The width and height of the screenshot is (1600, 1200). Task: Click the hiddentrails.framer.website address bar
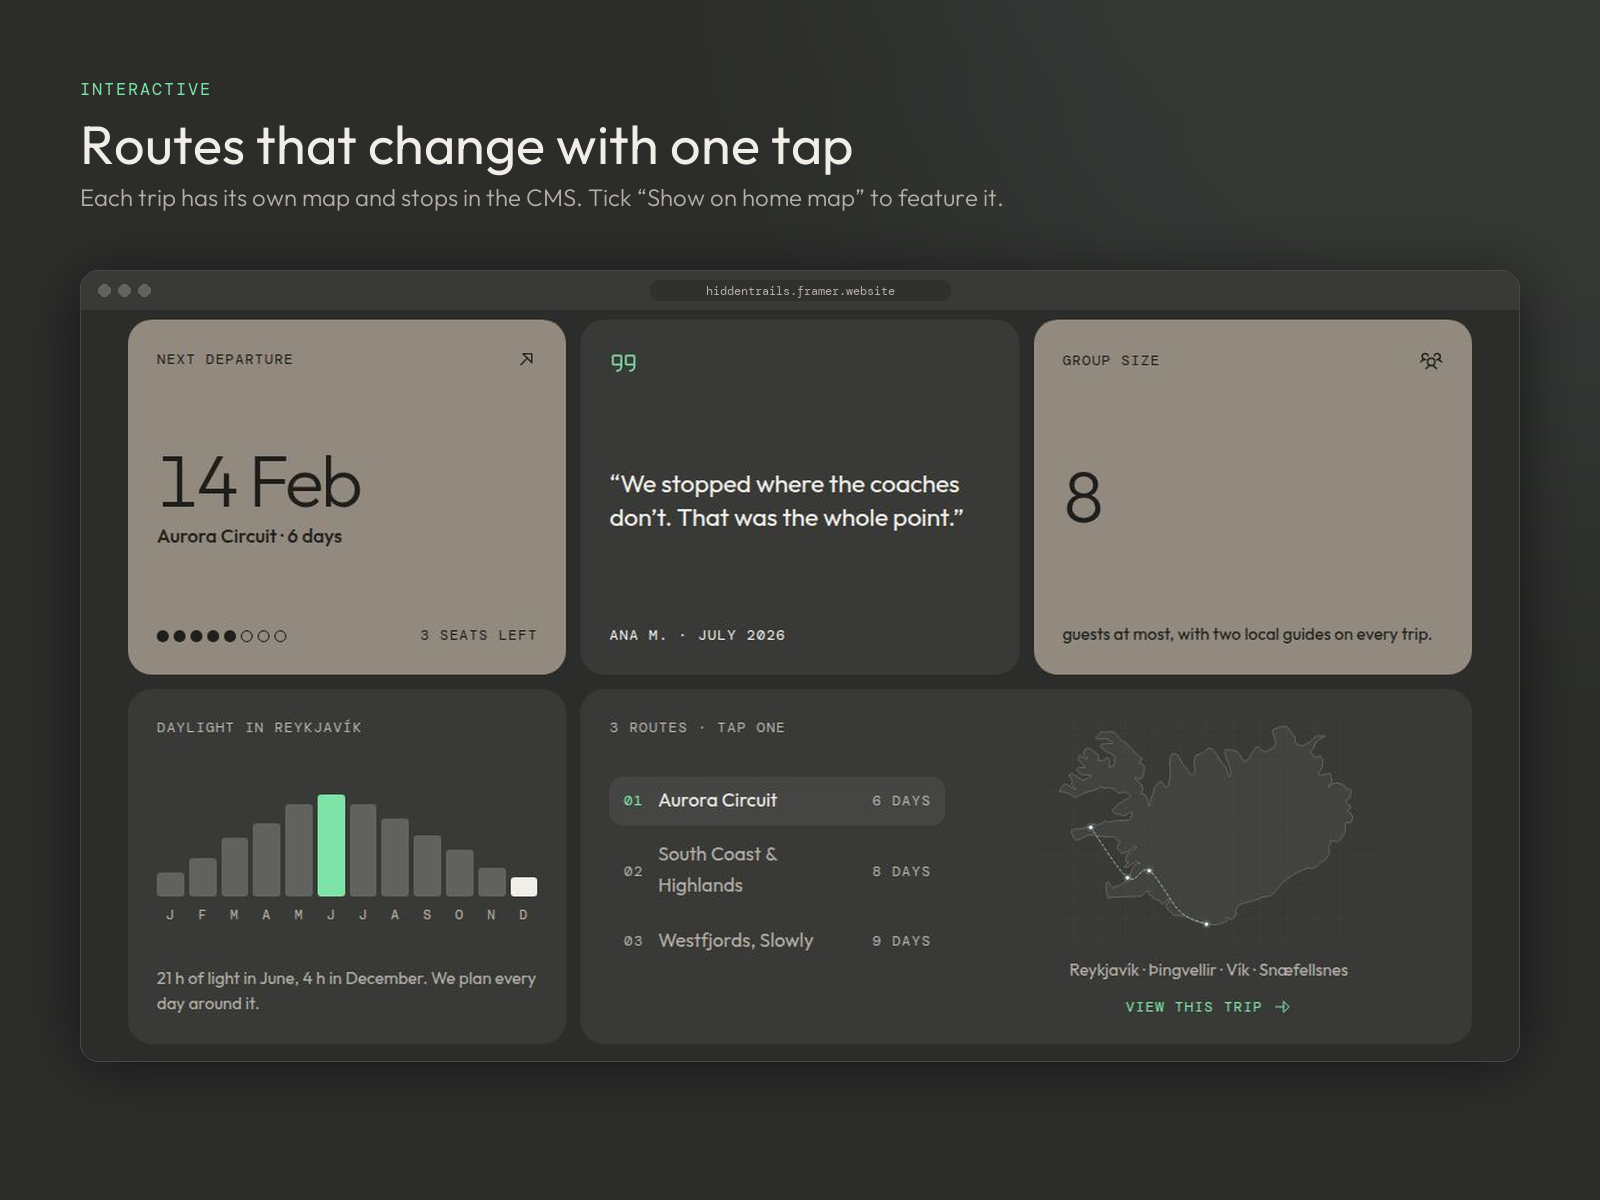[x=800, y=291]
